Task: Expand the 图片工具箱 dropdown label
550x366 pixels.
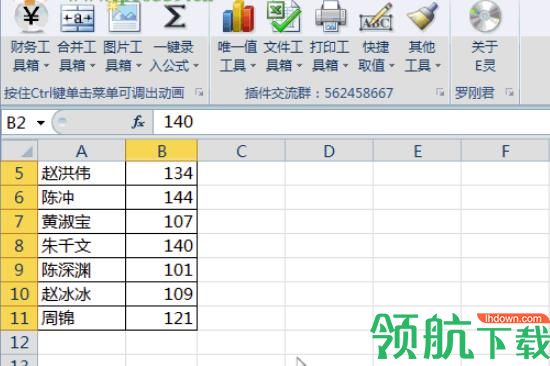Action: pyautogui.click(x=123, y=56)
